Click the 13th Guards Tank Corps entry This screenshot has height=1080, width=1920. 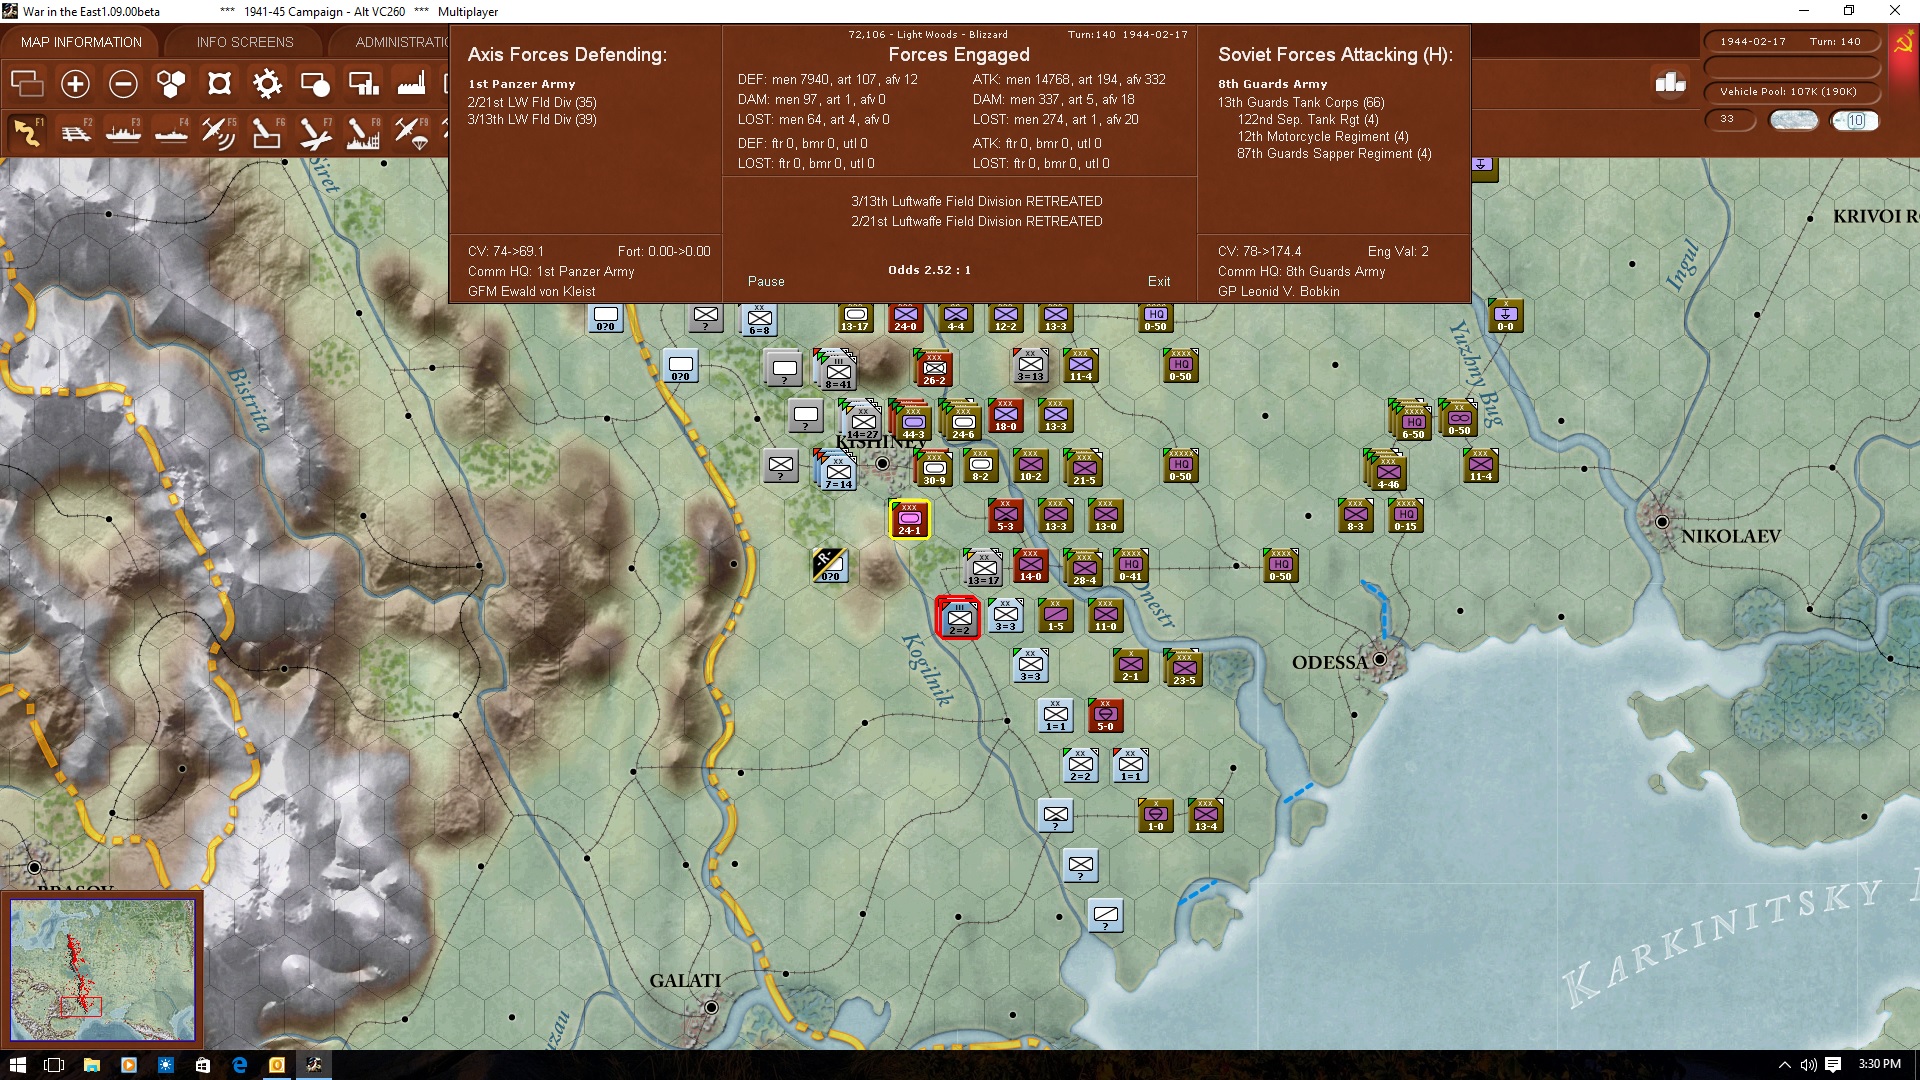[1301, 103]
